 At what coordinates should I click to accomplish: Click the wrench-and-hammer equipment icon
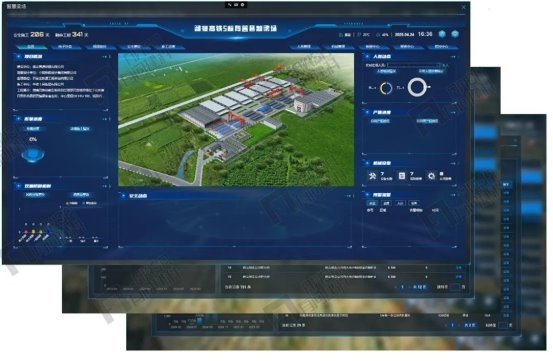372,176
